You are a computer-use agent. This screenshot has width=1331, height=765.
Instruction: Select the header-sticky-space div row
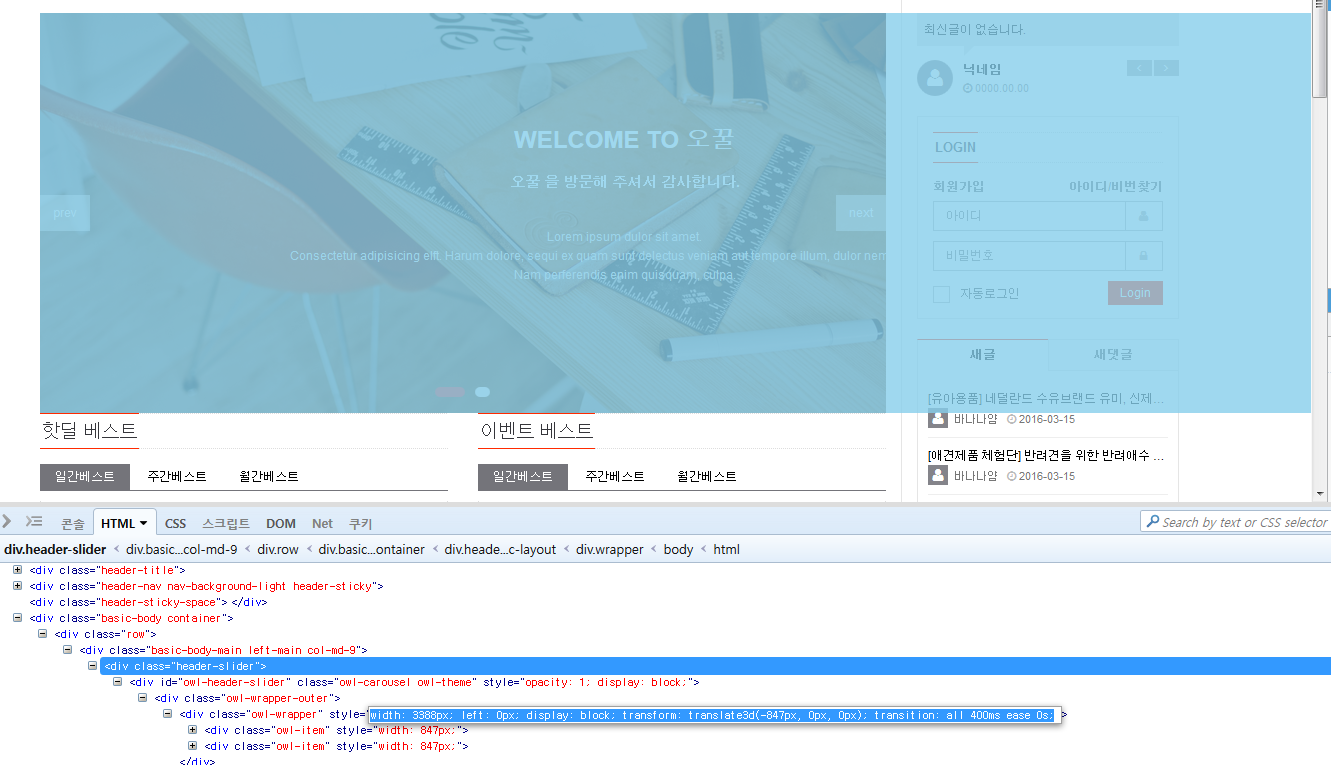[148, 602]
